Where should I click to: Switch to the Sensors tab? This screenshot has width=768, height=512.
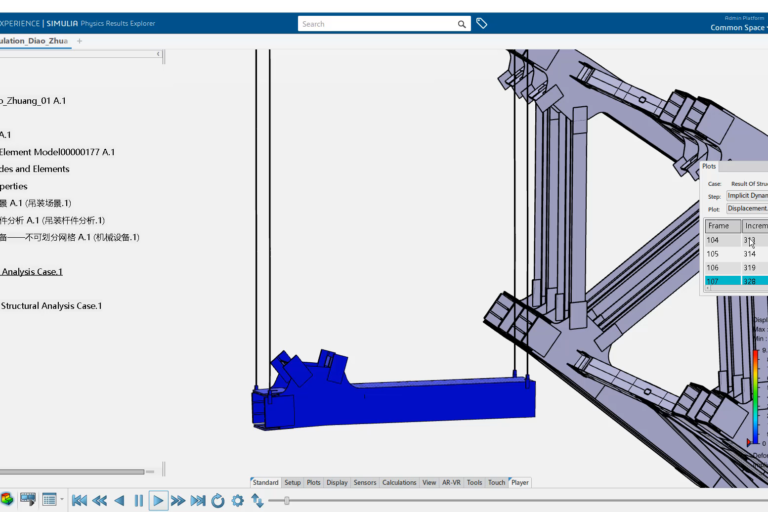tap(365, 482)
